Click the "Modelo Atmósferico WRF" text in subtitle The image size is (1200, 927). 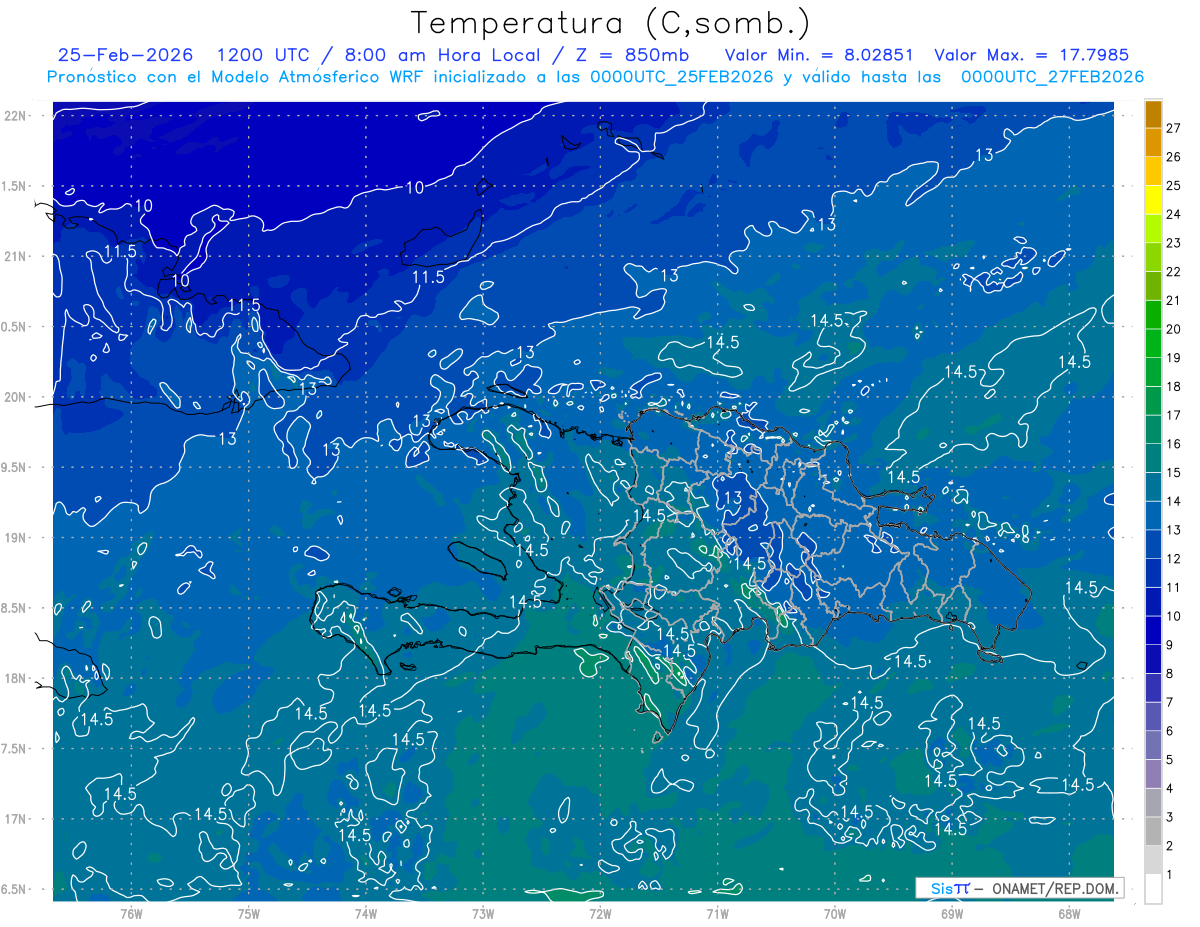(327, 77)
